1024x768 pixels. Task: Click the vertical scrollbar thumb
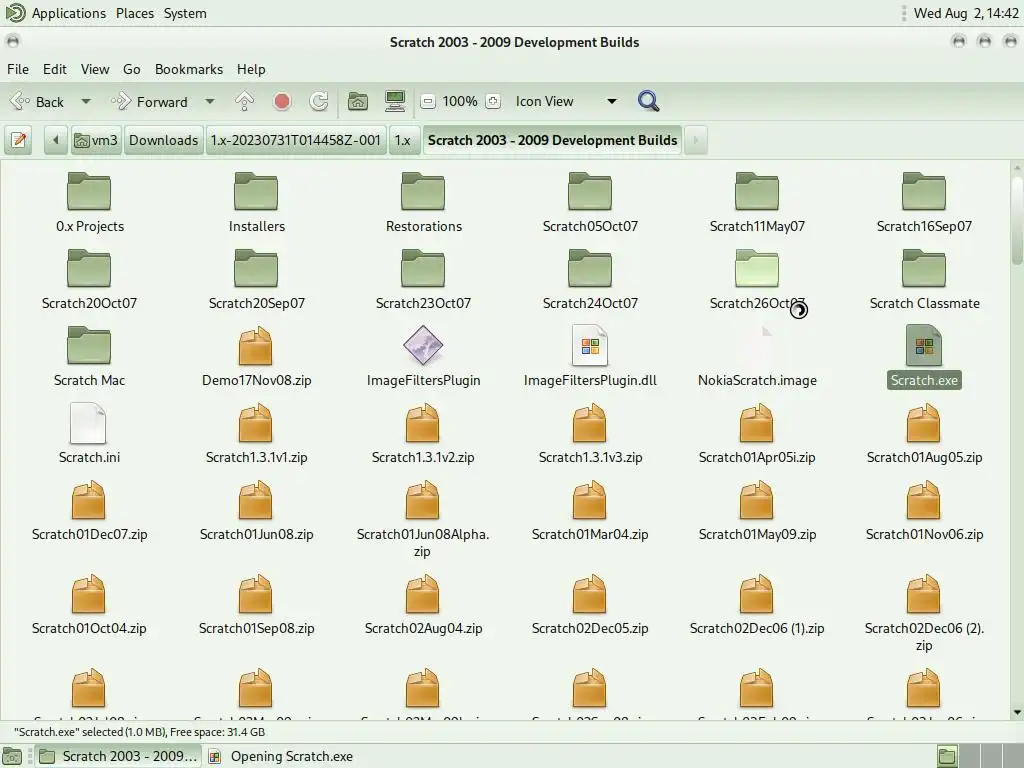coord(1017,220)
